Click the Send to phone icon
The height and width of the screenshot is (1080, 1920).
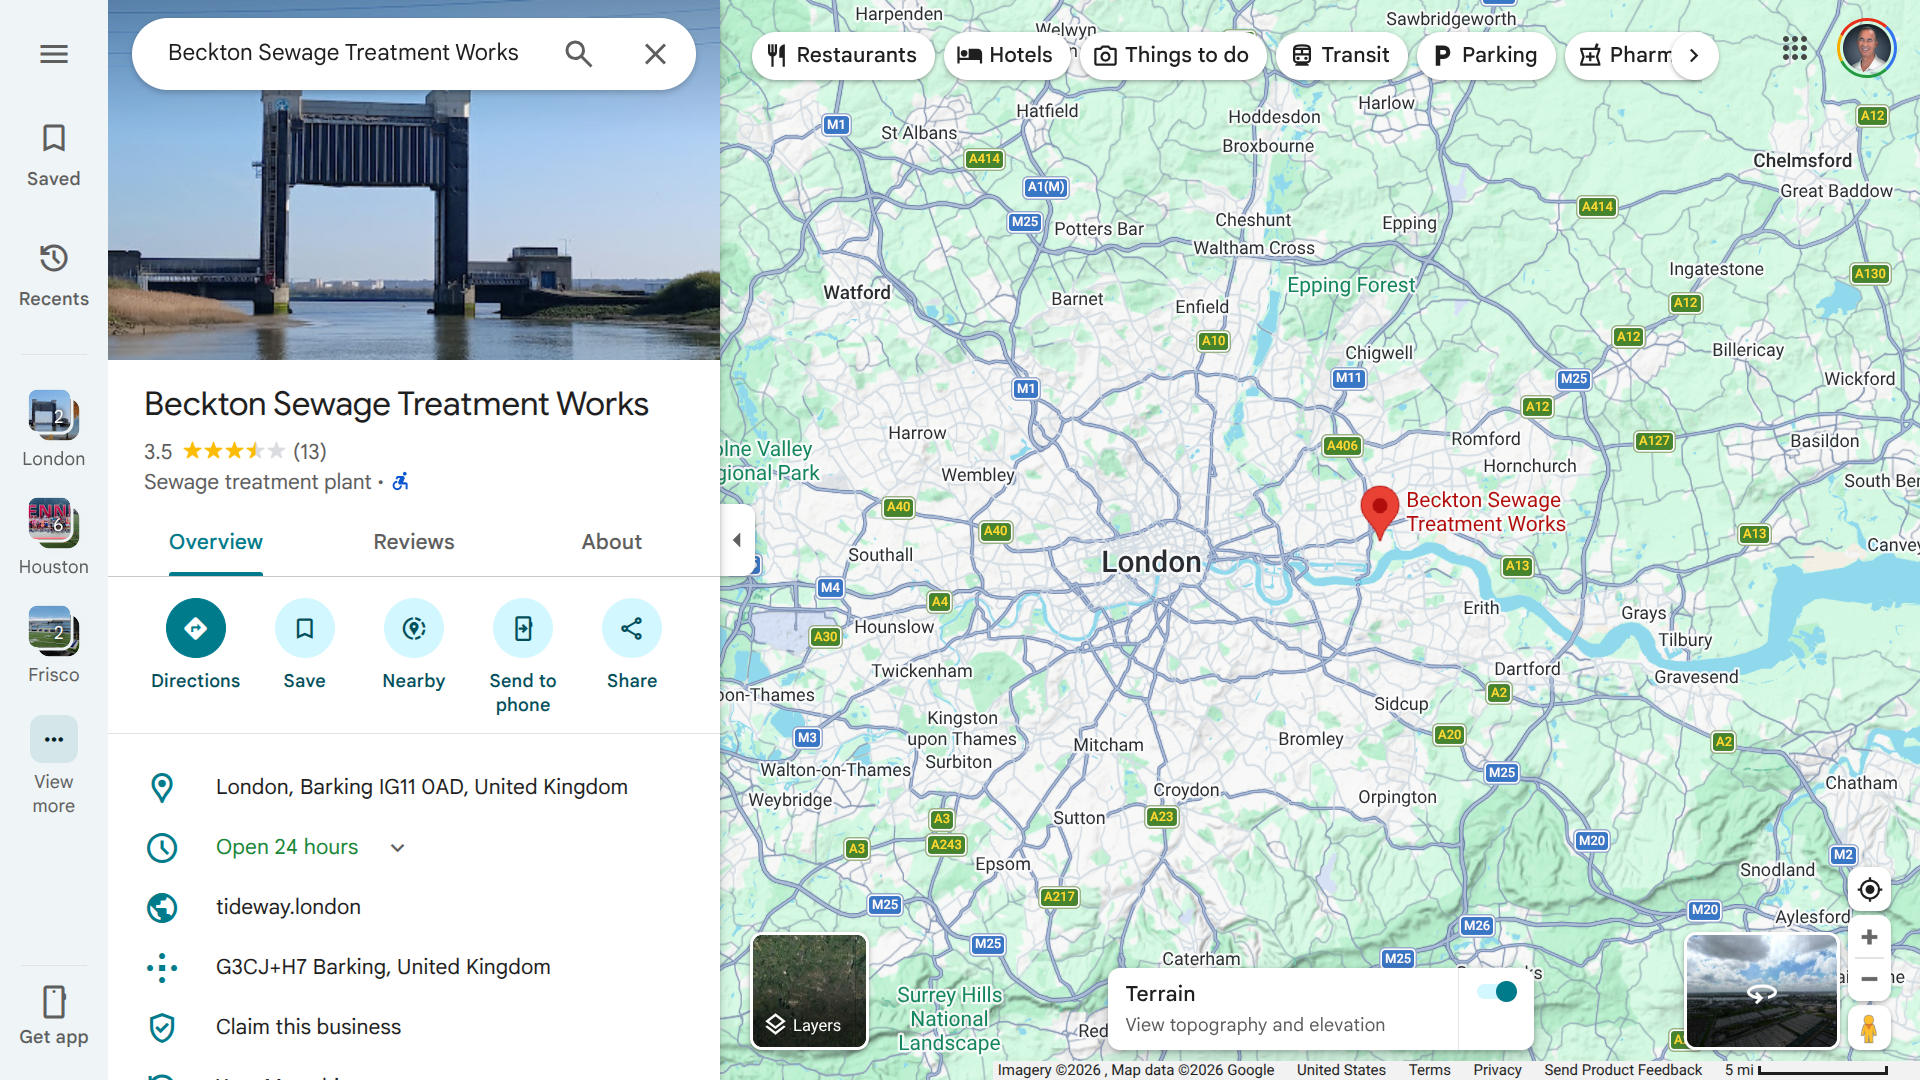pos(522,628)
